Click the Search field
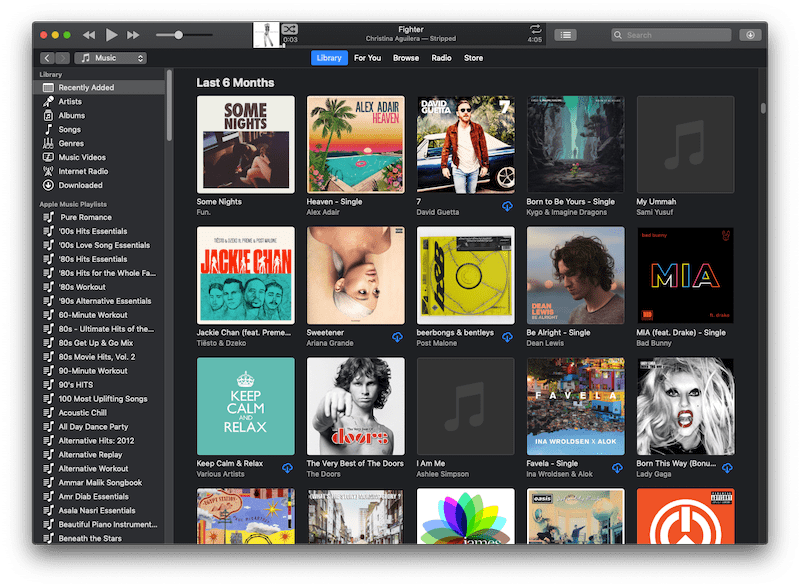 (x=671, y=35)
